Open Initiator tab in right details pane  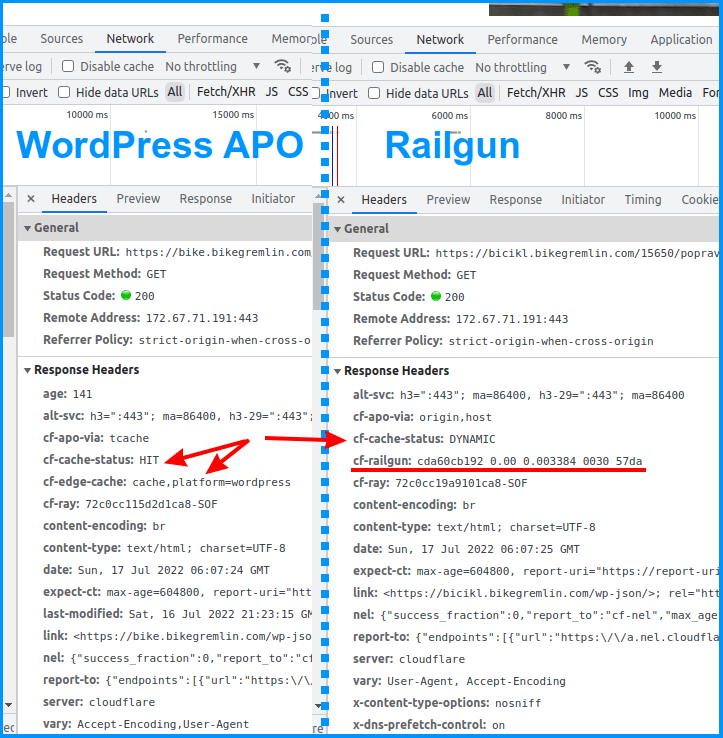tap(583, 200)
